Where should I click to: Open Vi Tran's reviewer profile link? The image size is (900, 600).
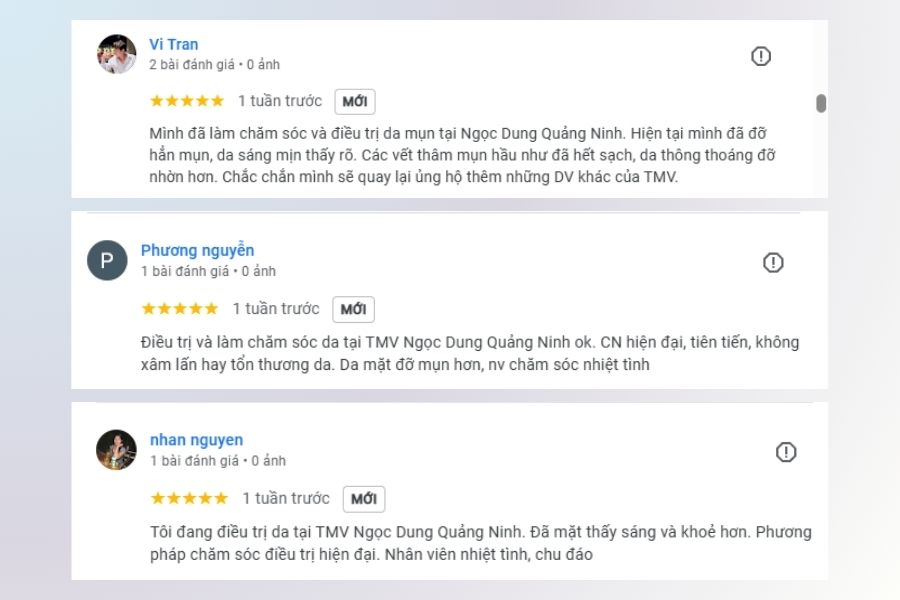(x=172, y=43)
